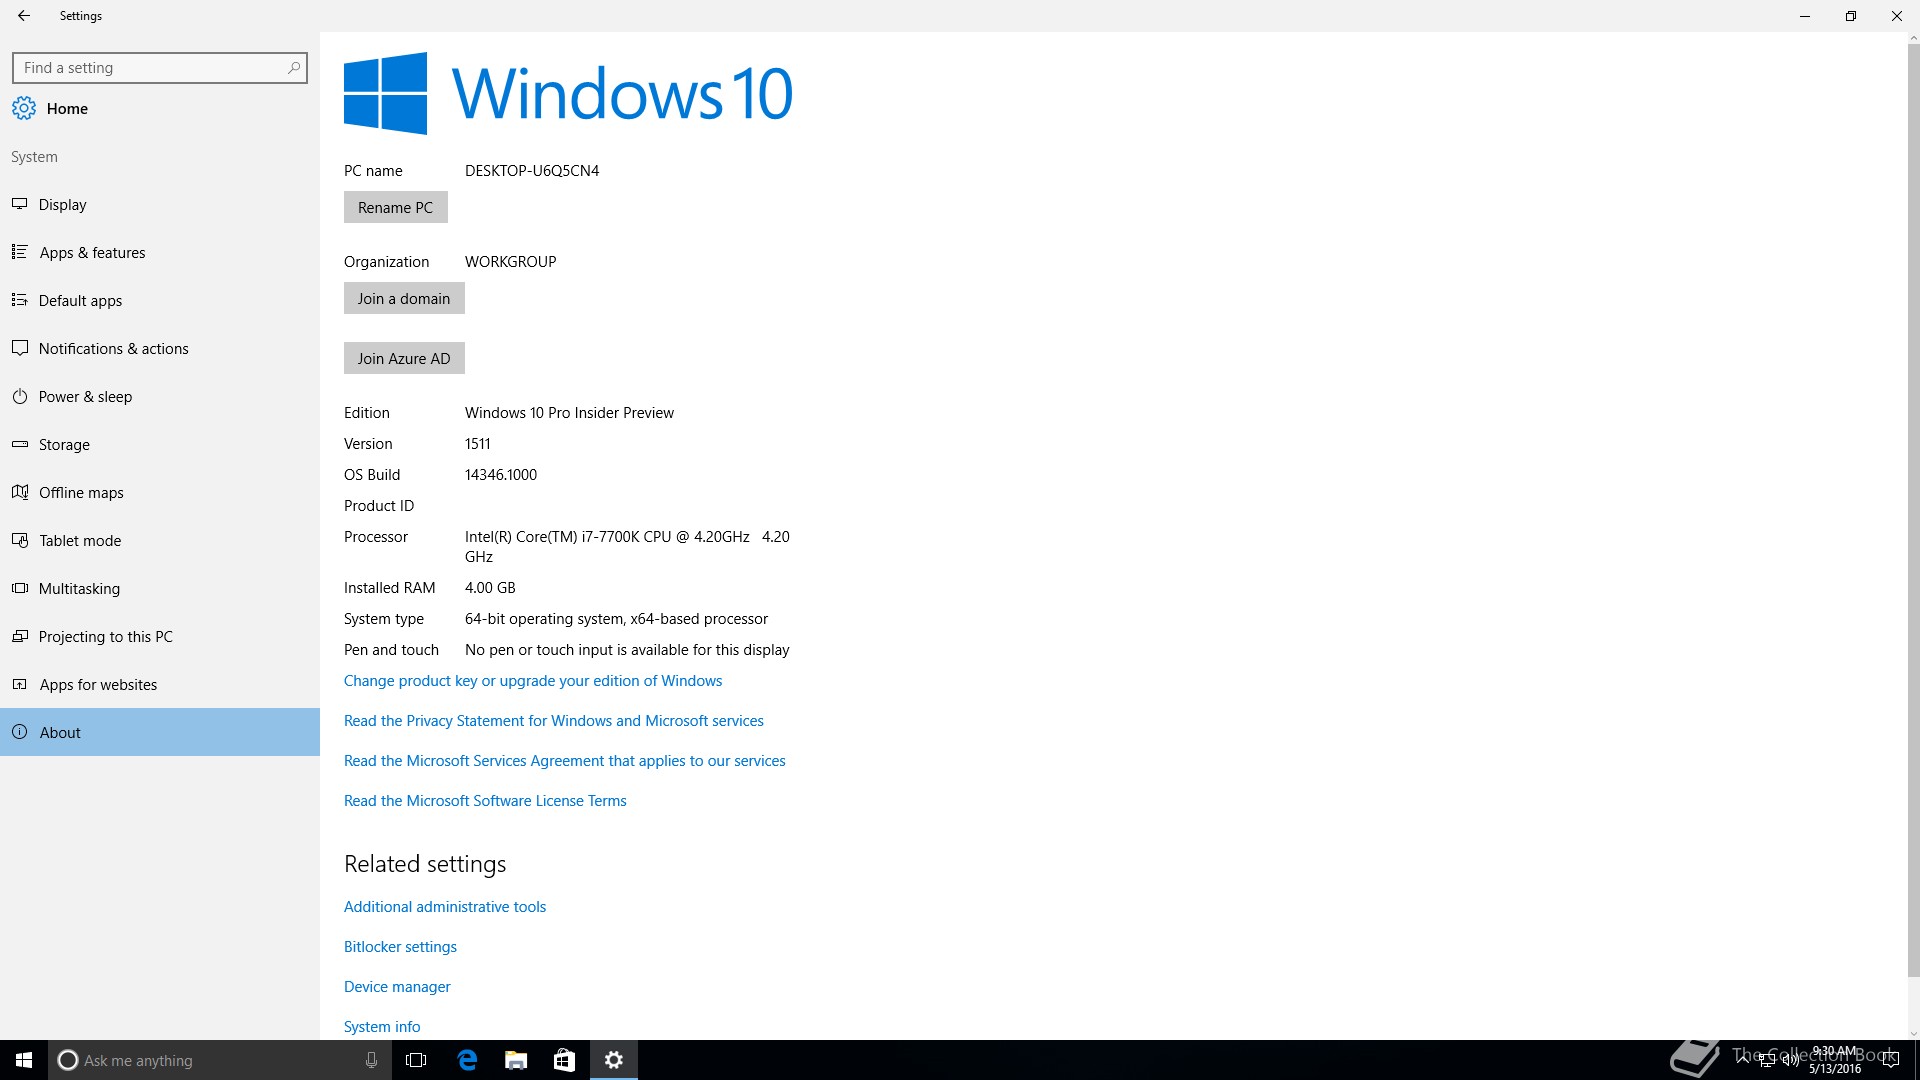Go back using the Settings back arrow
The width and height of the screenshot is (1920, 1080).
24,16
